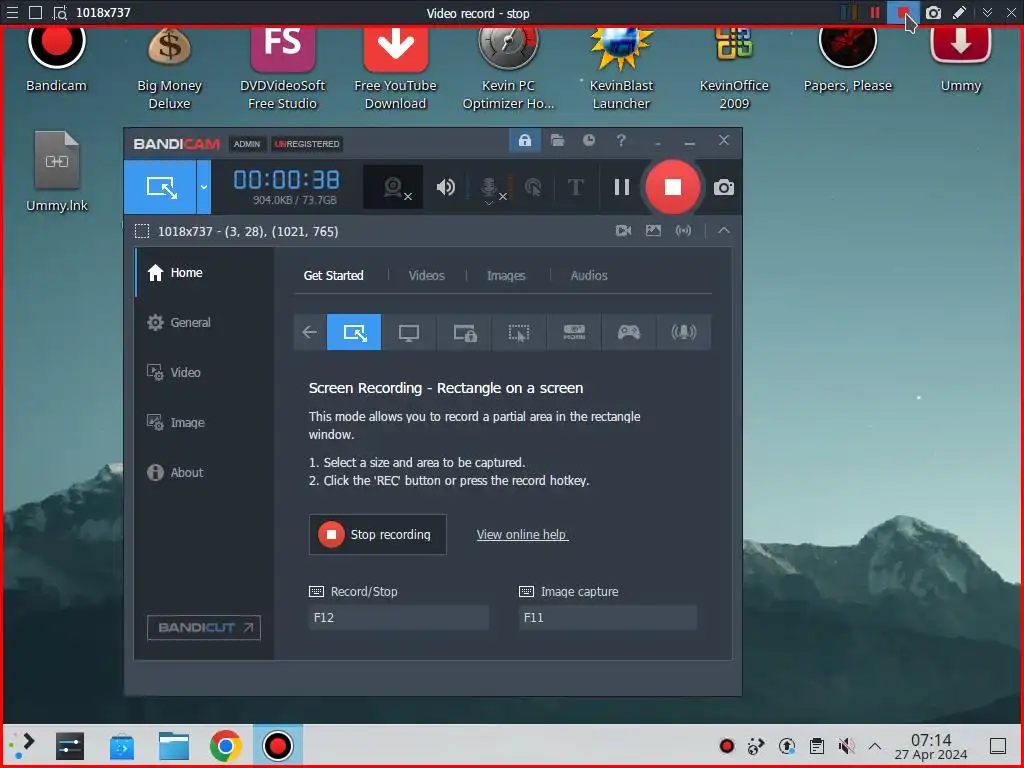This screenshot has width=1024, height=768.
Task: Click the top bar camera capture icon
Action: point(933,13)
